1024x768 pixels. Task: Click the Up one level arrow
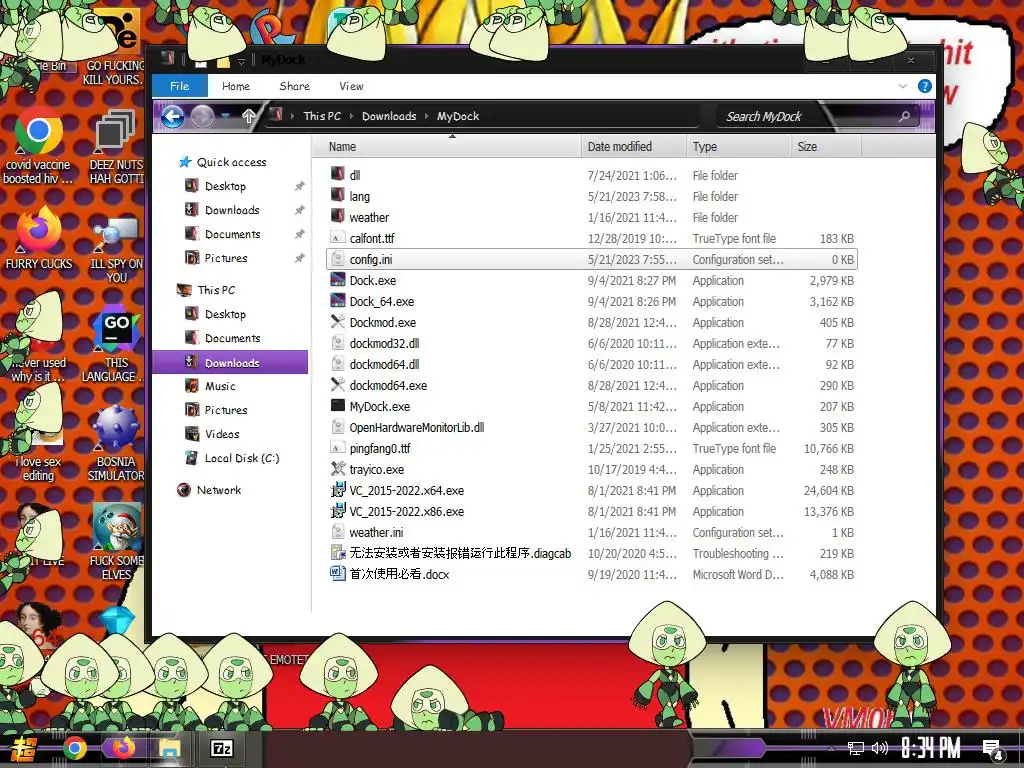tap(249, 116)
